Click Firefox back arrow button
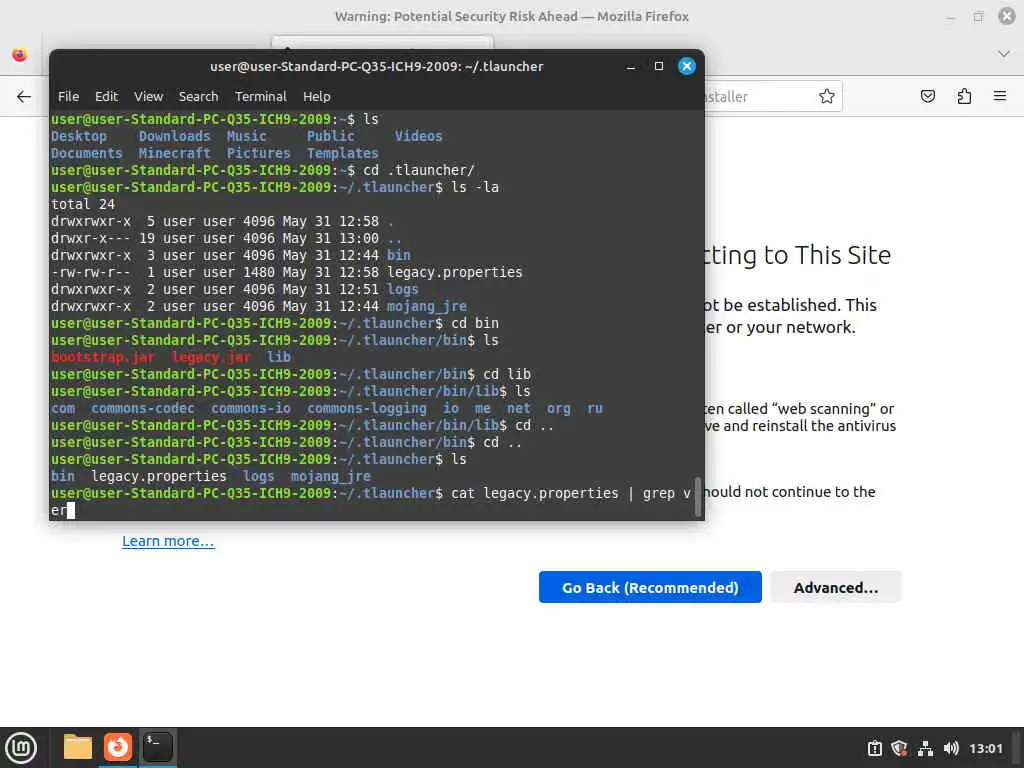The height and width of the screenshot is (768, 1024). pyautogui.click(x=24, y=97)
